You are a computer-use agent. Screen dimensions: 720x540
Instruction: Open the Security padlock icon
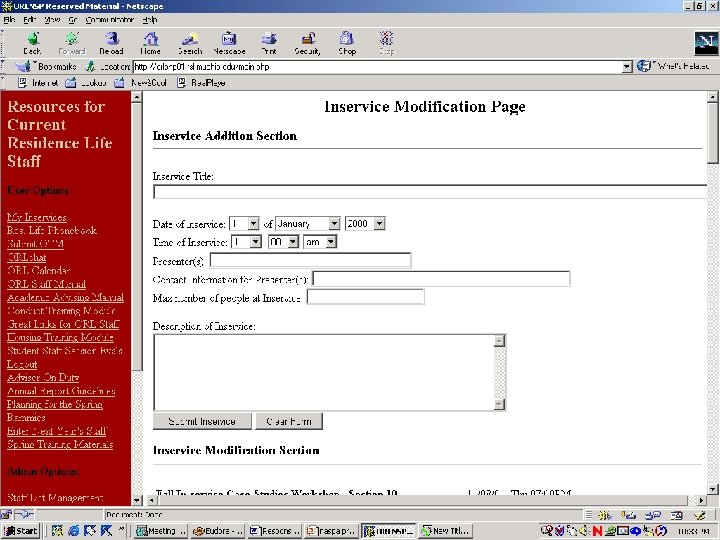(308, 43)
